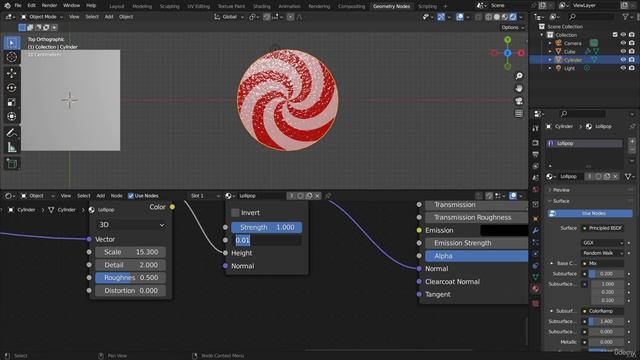Toggle proportional editing in viewport header
640x360 pixels.
pos(290,17)
